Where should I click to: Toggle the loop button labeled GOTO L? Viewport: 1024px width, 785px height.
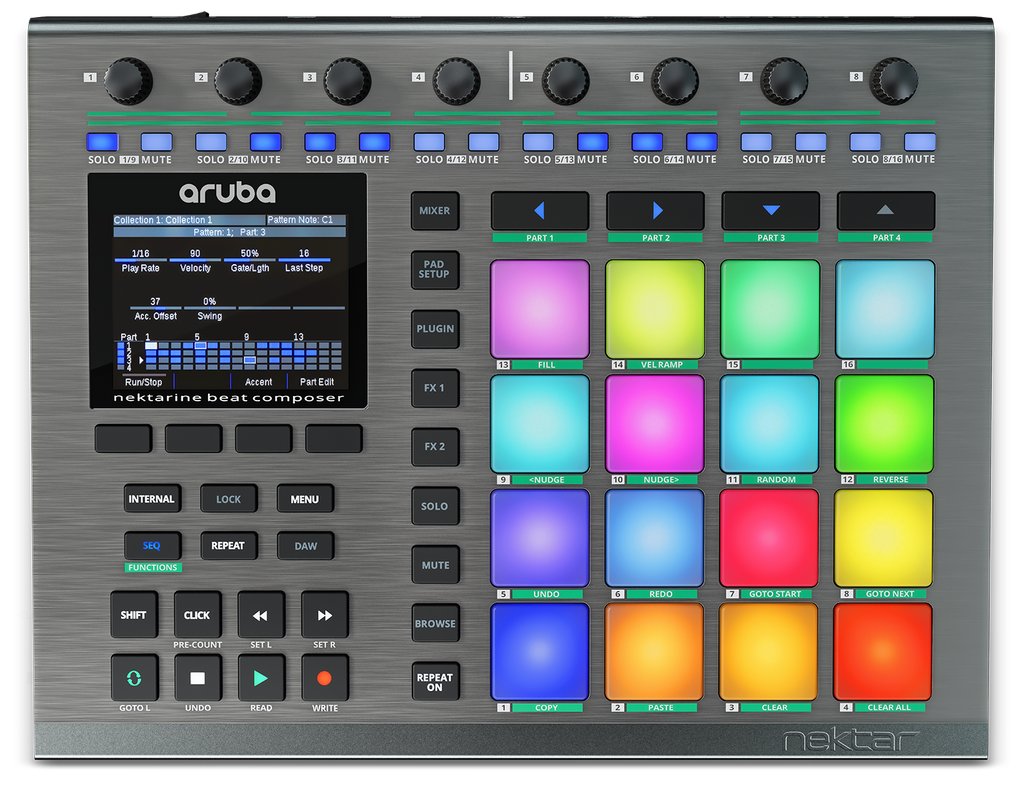point(134,678)
